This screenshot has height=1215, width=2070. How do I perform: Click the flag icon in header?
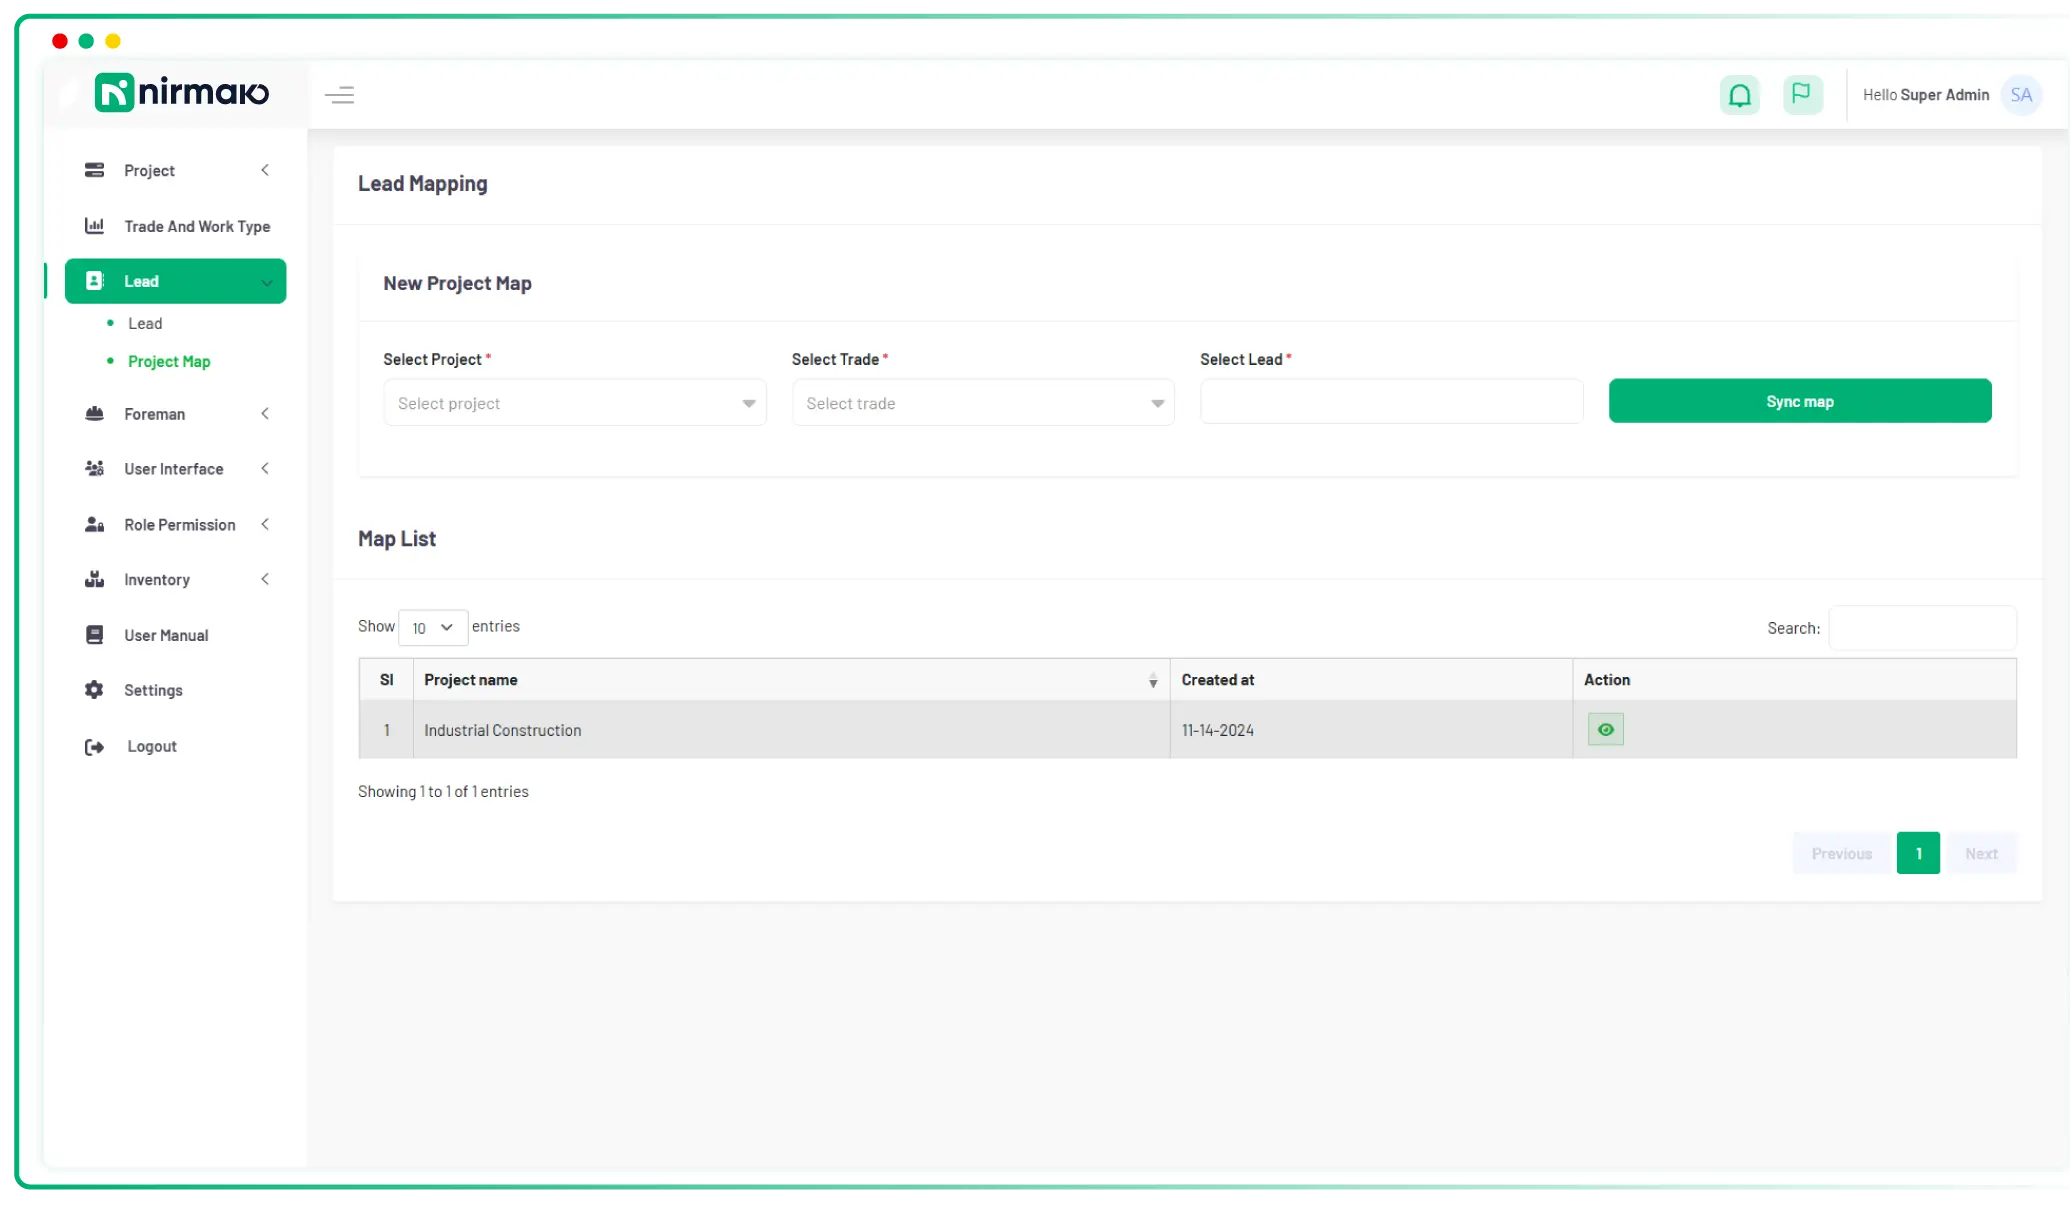click(1802, 94)
